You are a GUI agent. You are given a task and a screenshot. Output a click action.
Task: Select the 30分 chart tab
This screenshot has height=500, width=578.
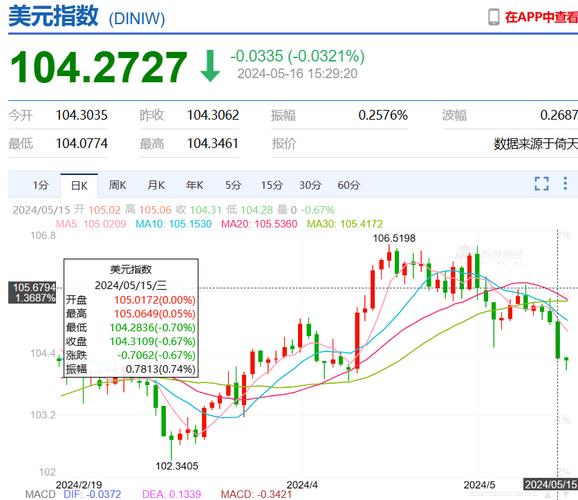tap(310, 185)
